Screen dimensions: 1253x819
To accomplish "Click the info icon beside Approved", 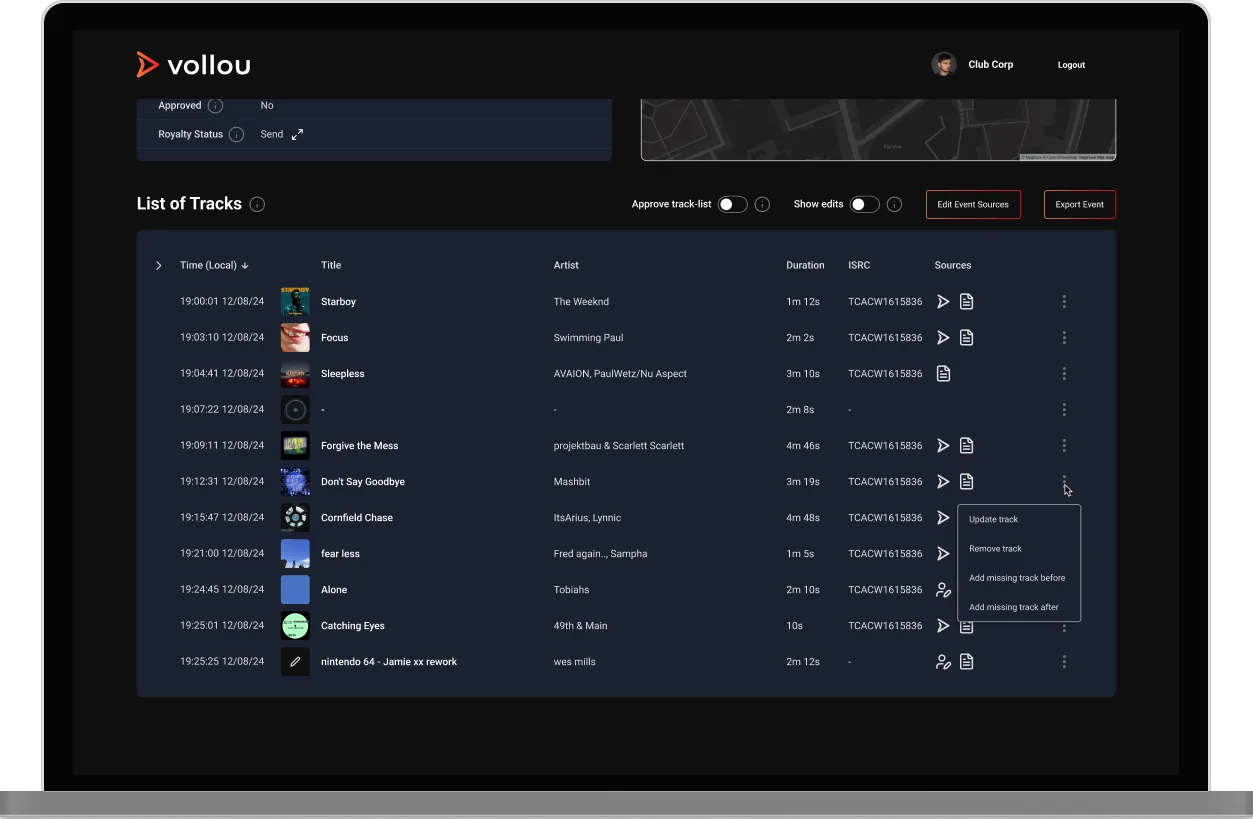I will tap(215, 106).
